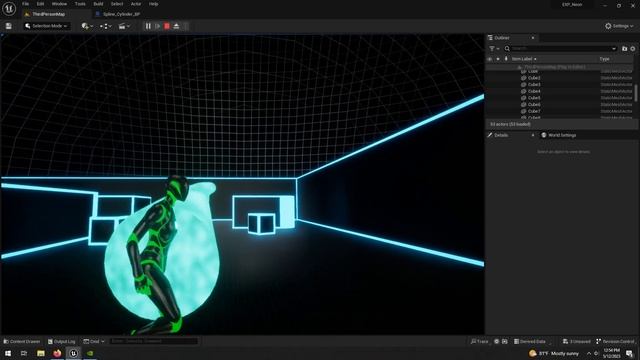Open the Select menu
The image size is (640, 360).
[x=117, y=4]
